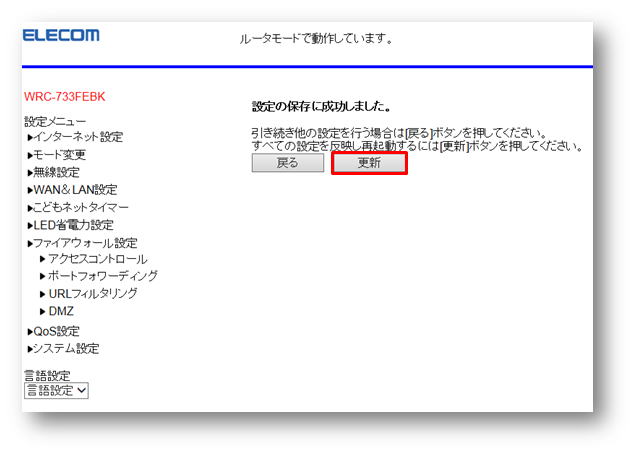Collapse the ファイアウォール設定 section
The image size is (635, 454).
tap(83, 243)
